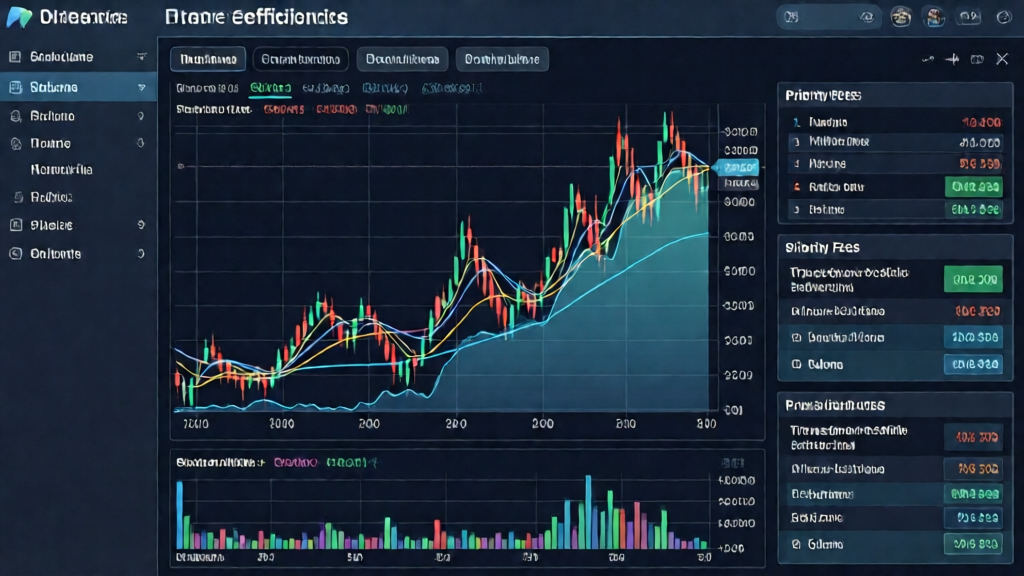The image size is (1024, 576).
Task: Click the first round avatar in the top bar
Action: [x=901, y=17]
